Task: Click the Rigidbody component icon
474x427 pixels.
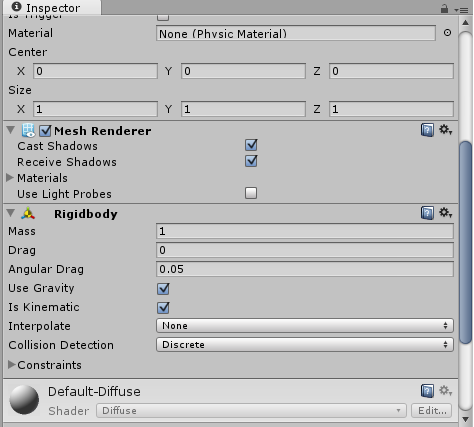Action: [x=28, y=213]
